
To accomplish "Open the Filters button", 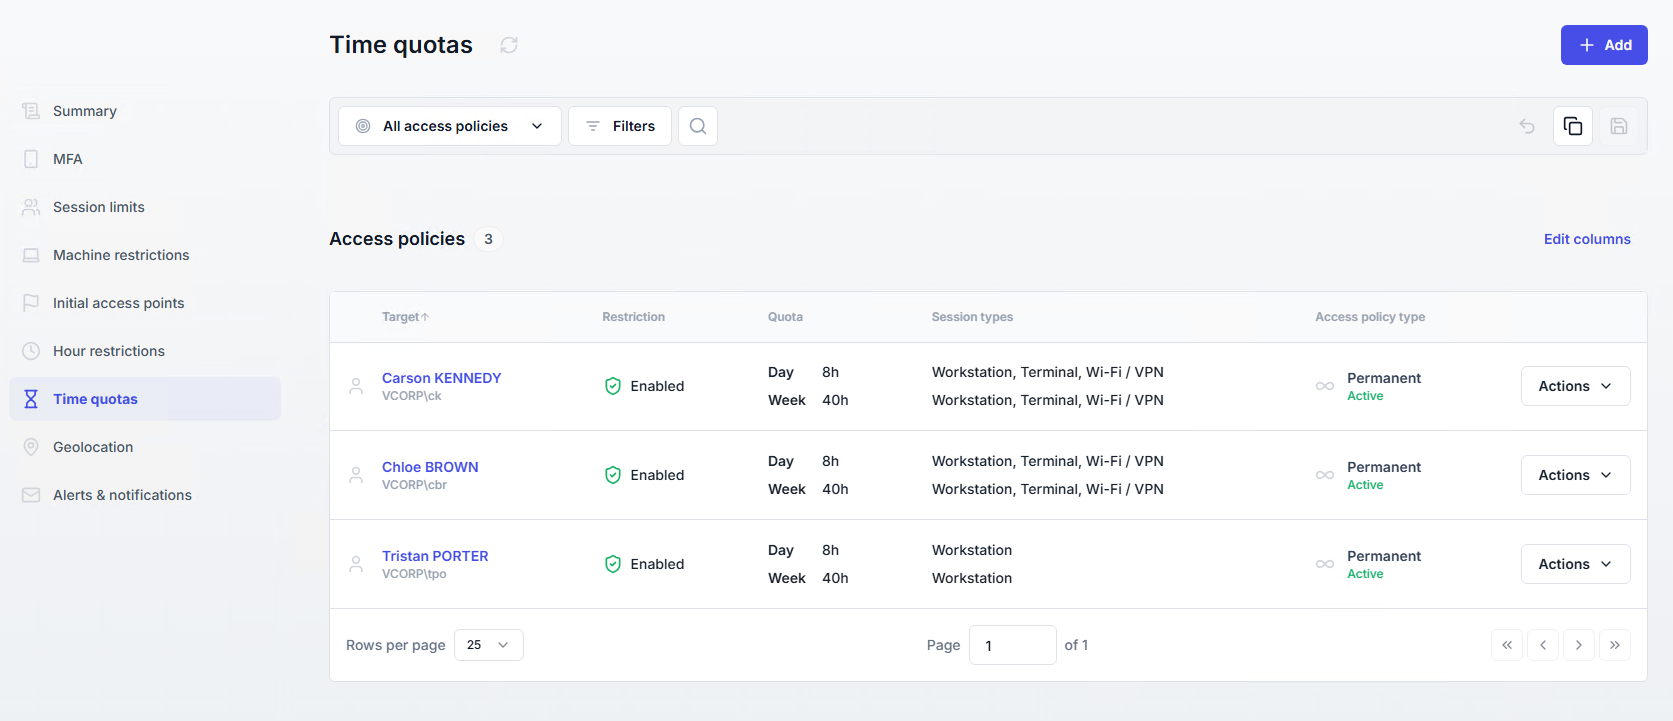I will coord(620,126).
